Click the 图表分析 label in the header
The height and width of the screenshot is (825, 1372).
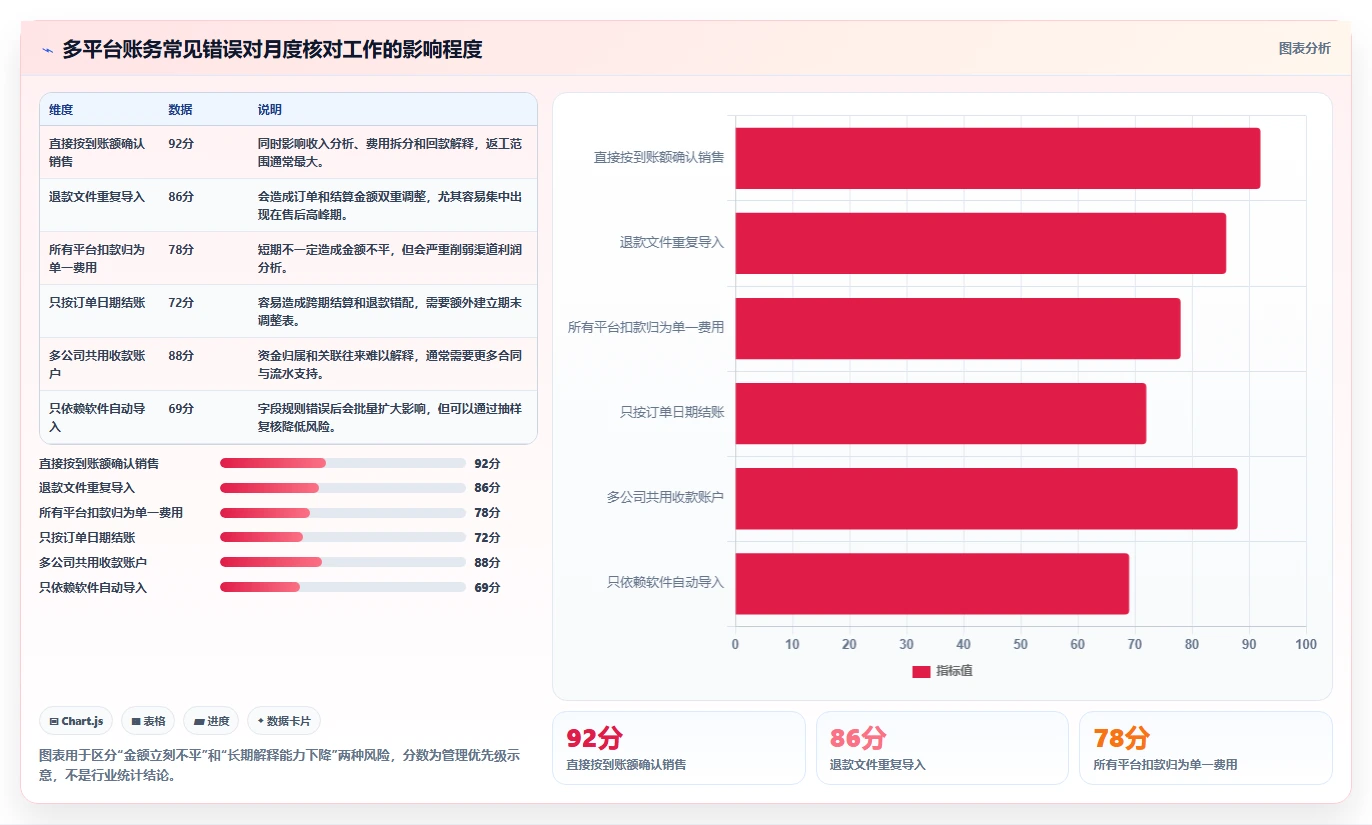coord(1304,48)
